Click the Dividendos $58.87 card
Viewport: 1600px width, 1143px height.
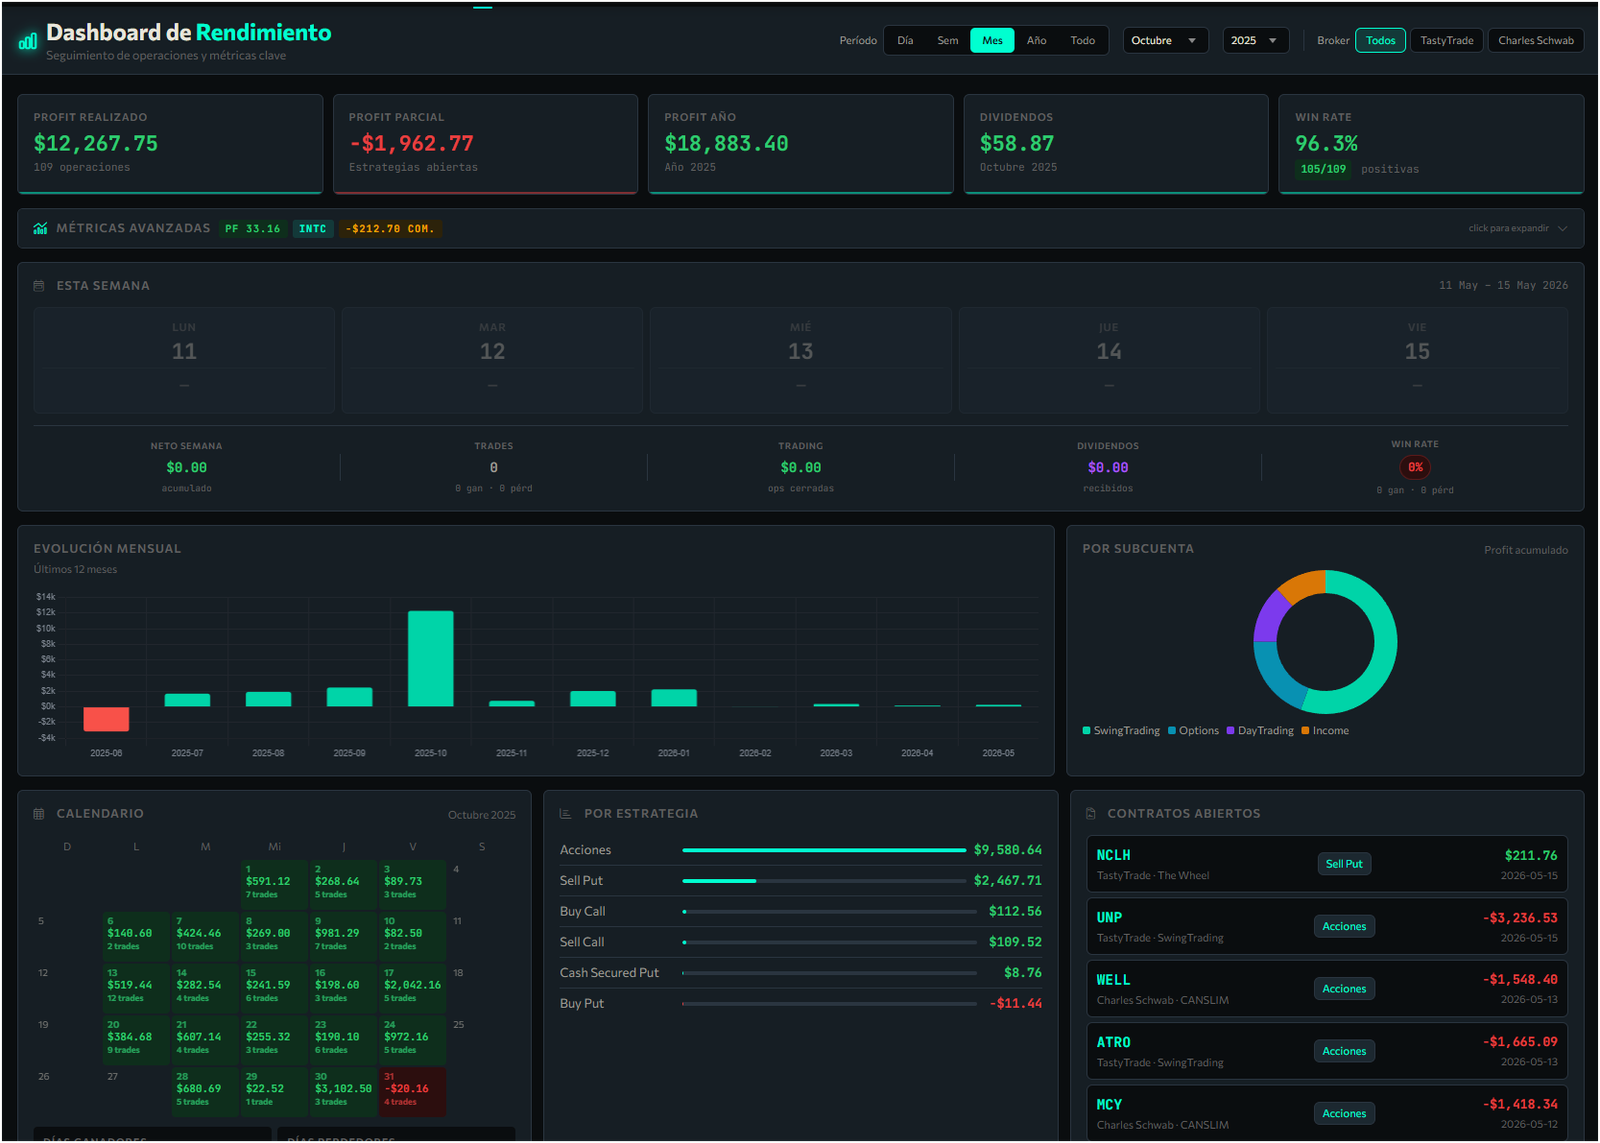point(1116,144)
